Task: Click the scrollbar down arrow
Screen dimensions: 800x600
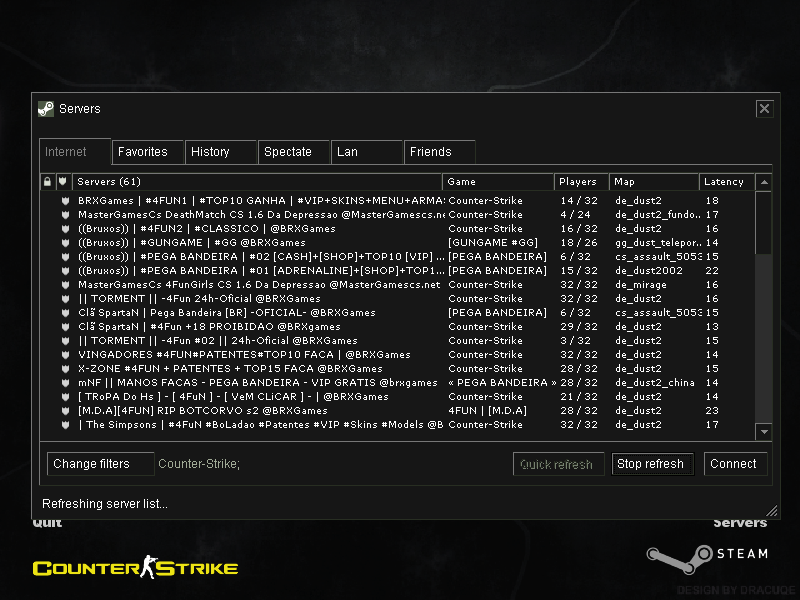Action: tap(764, 432)
